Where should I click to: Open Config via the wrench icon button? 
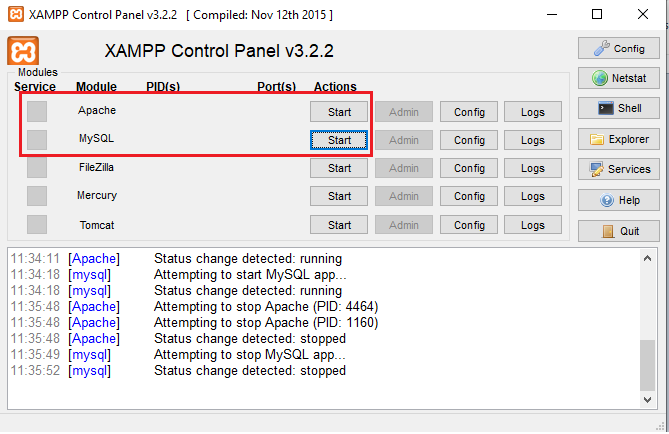point(619,49)
